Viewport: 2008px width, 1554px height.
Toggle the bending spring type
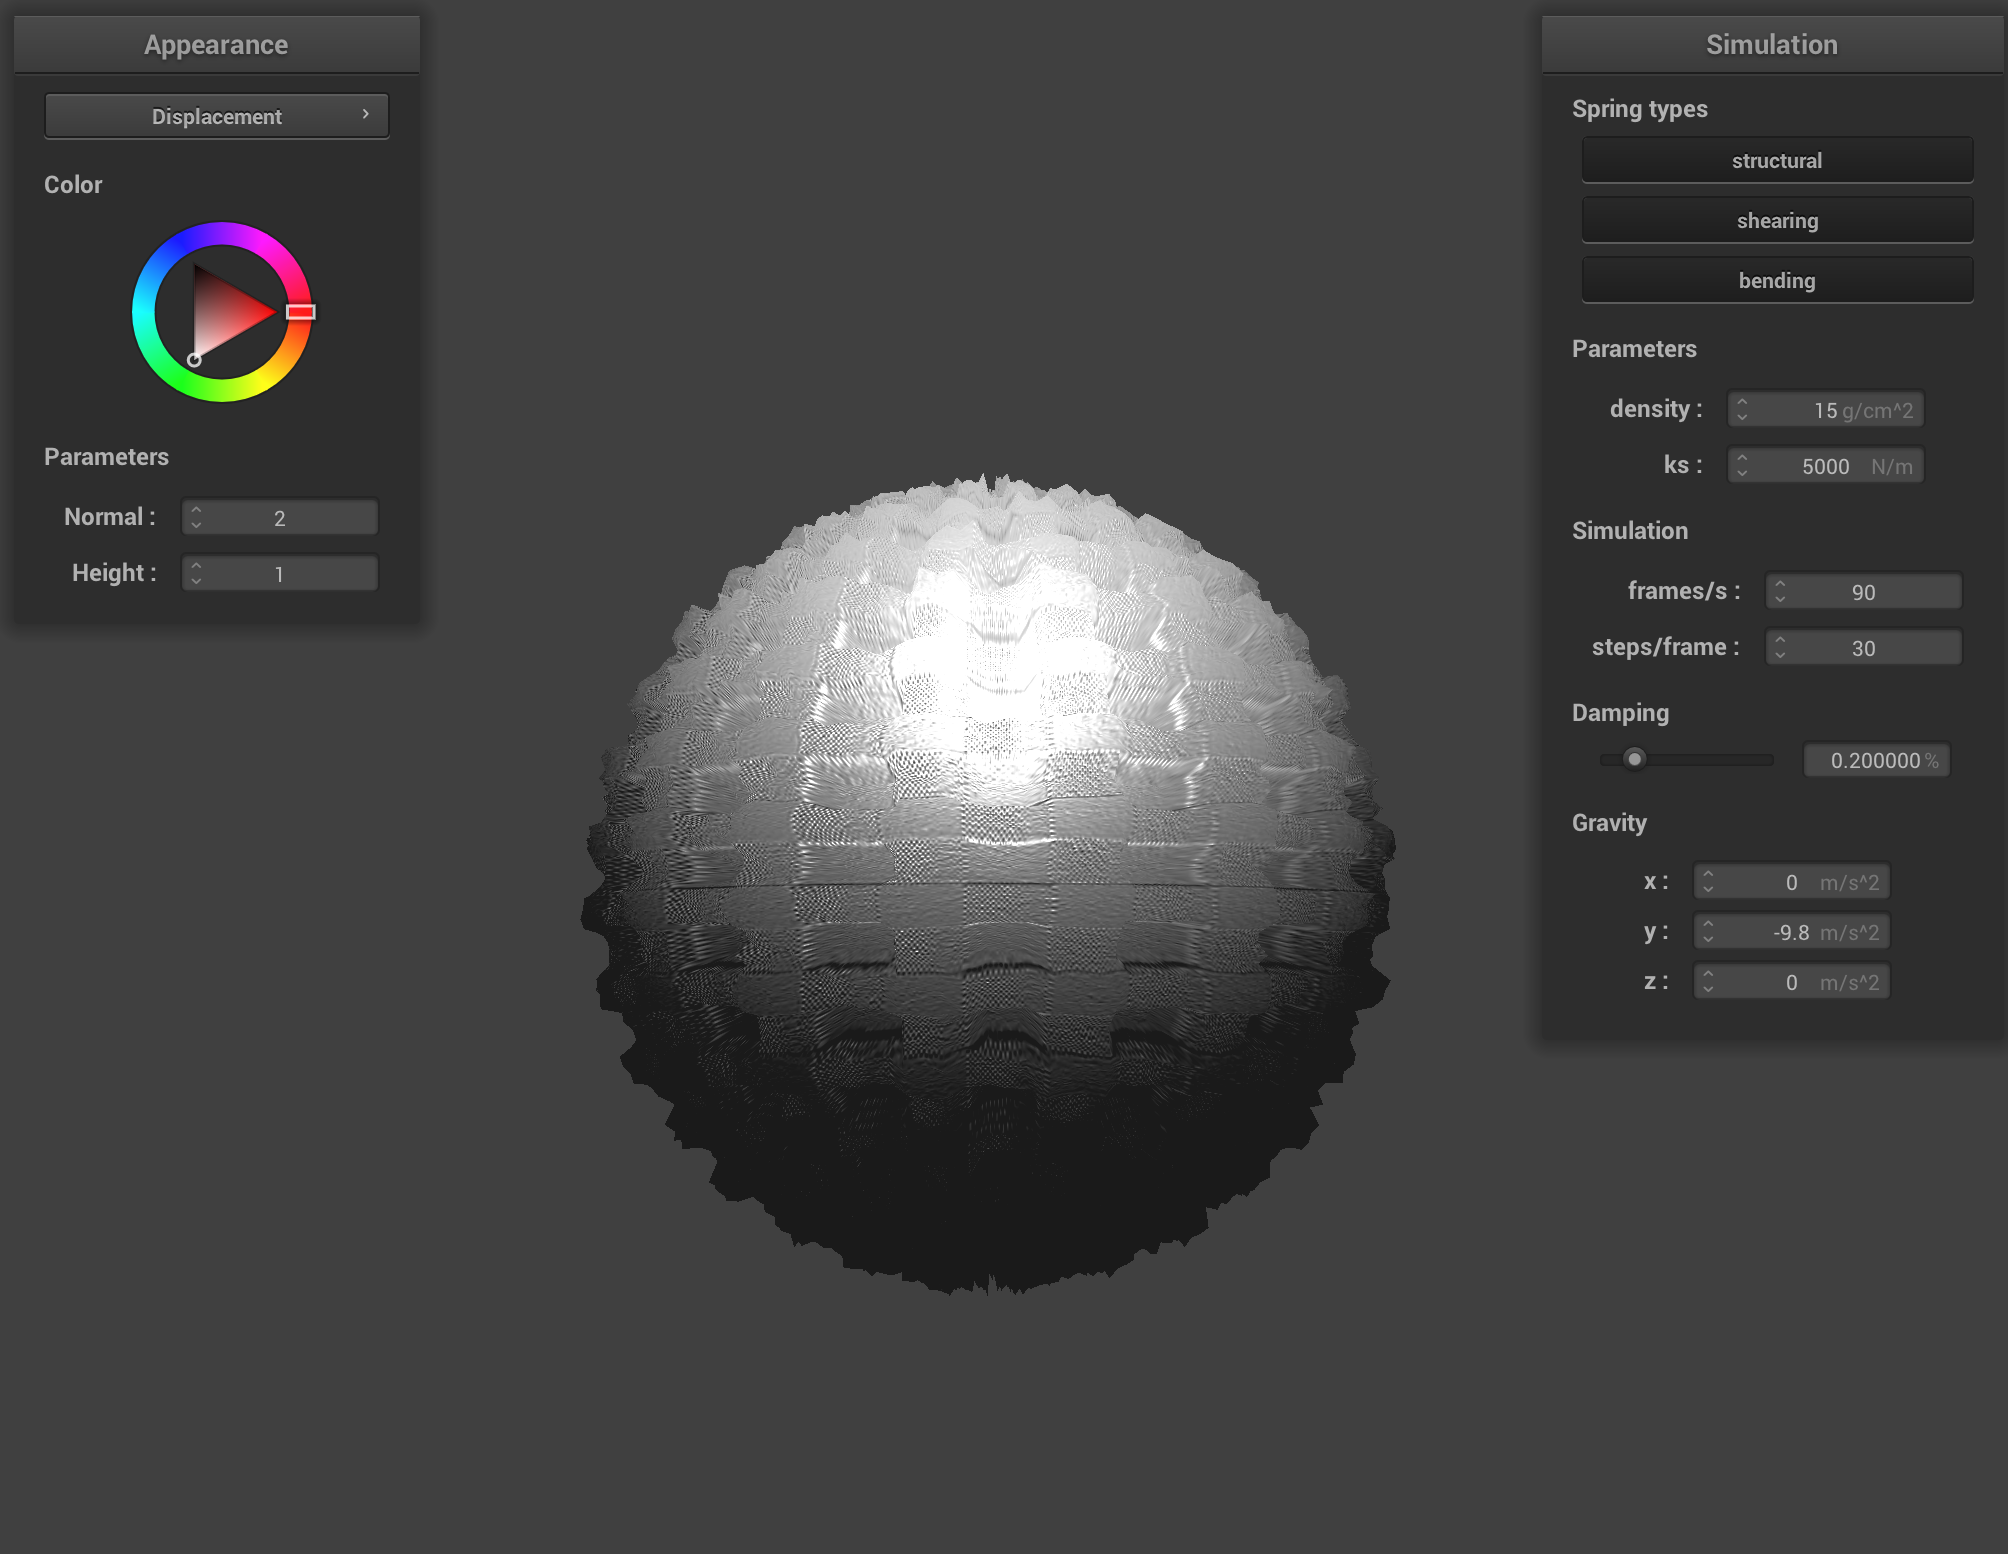[x=1777, y=280]
